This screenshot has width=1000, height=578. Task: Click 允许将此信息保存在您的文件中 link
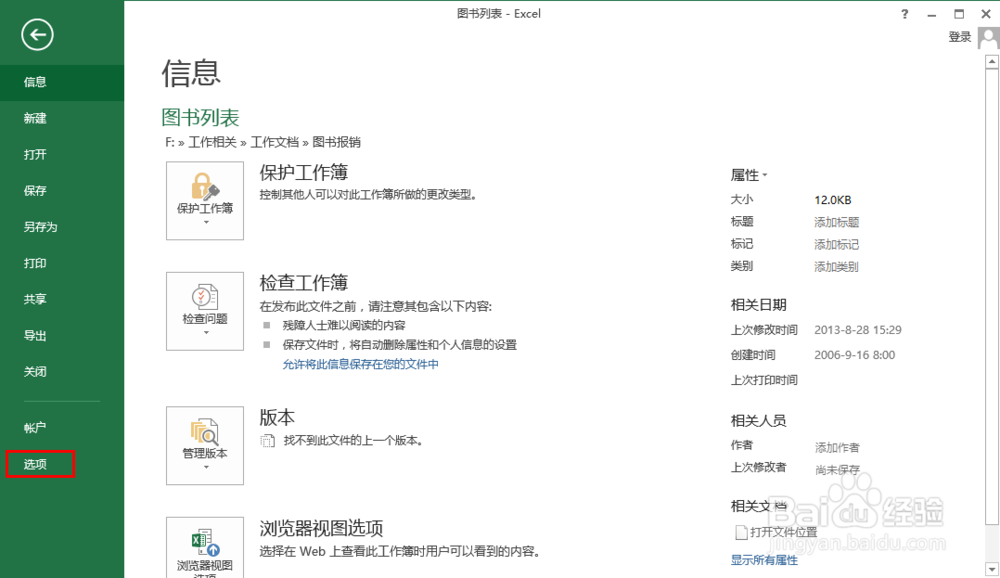click(x=360, y=364)
